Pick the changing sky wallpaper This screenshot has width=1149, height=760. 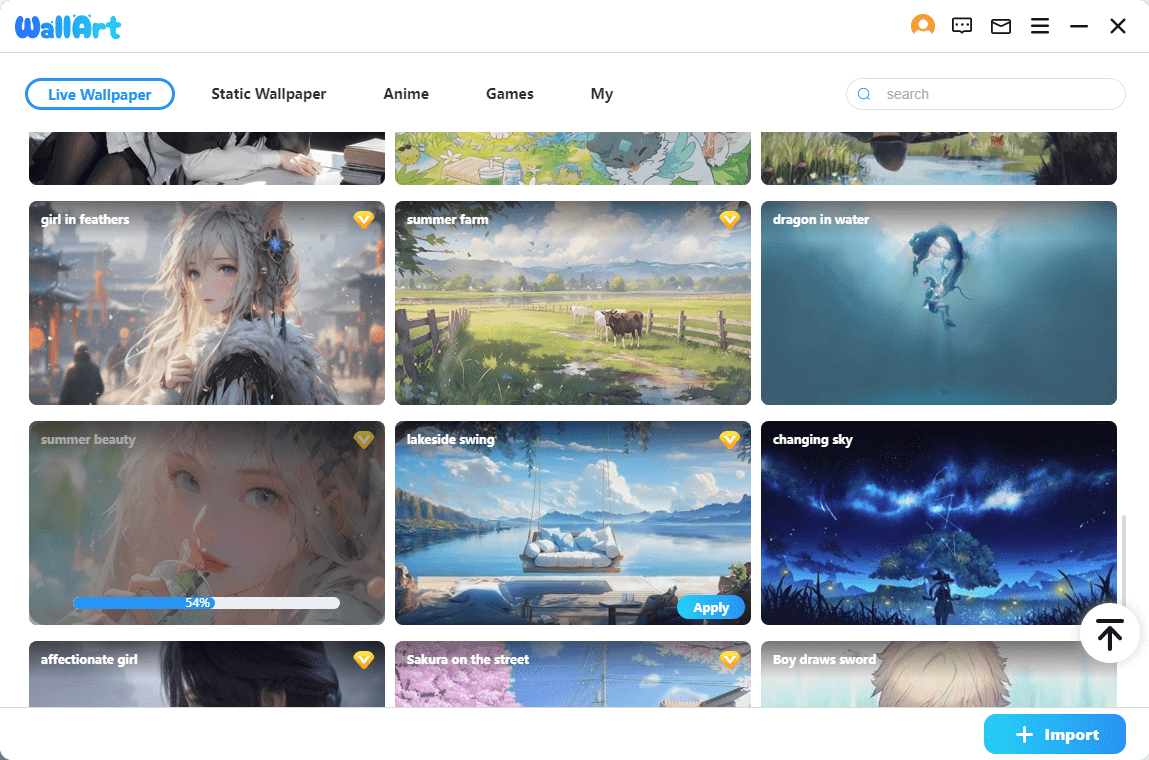tap(939, 523)
